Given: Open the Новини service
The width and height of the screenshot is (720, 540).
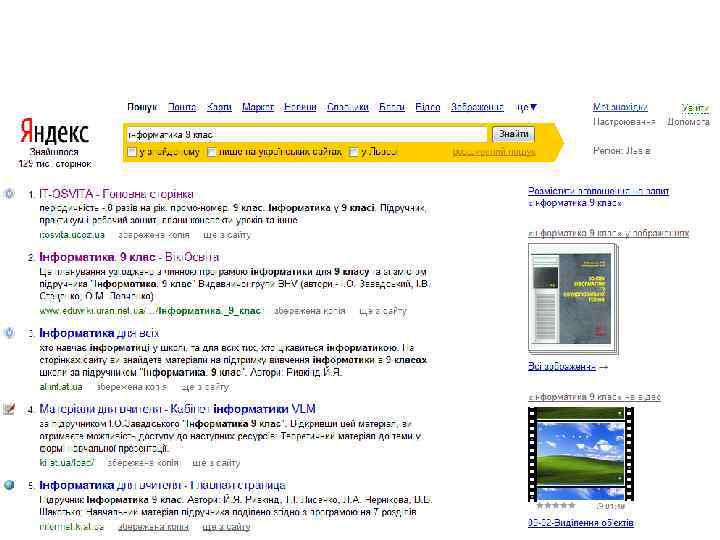Looking at the screenshot, I should coord(300,107).
